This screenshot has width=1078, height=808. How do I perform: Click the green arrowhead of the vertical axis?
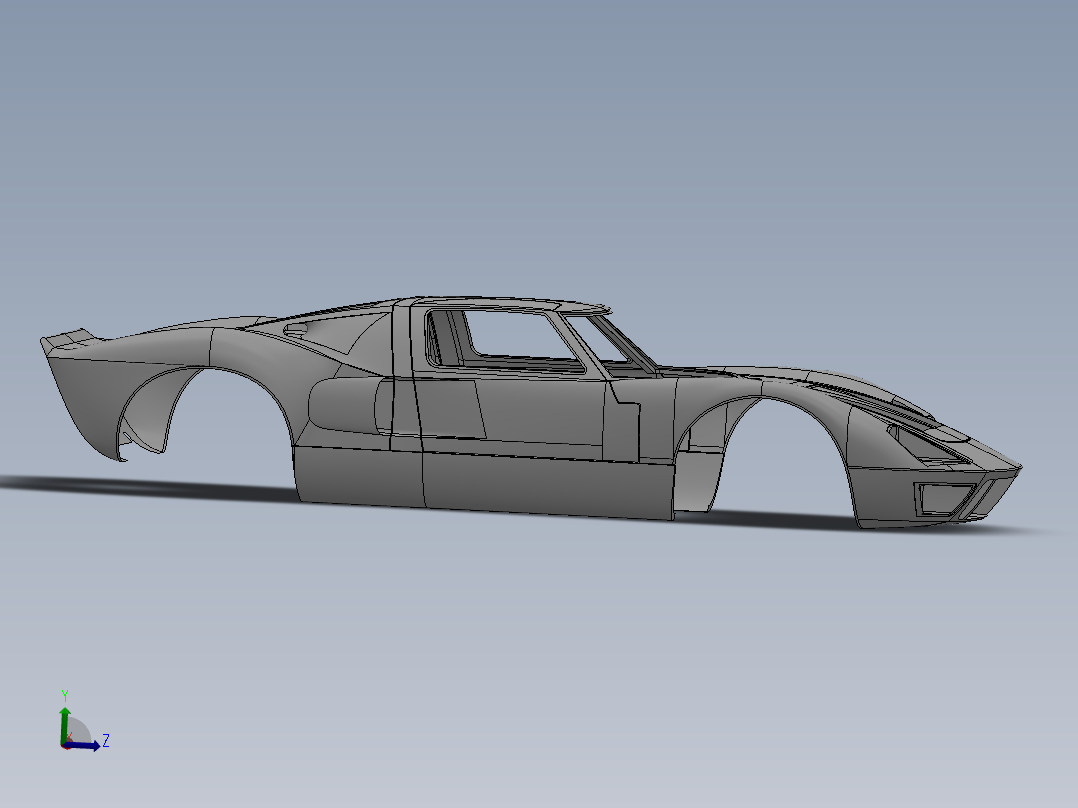pyautogui.click(x=65, y=711)
